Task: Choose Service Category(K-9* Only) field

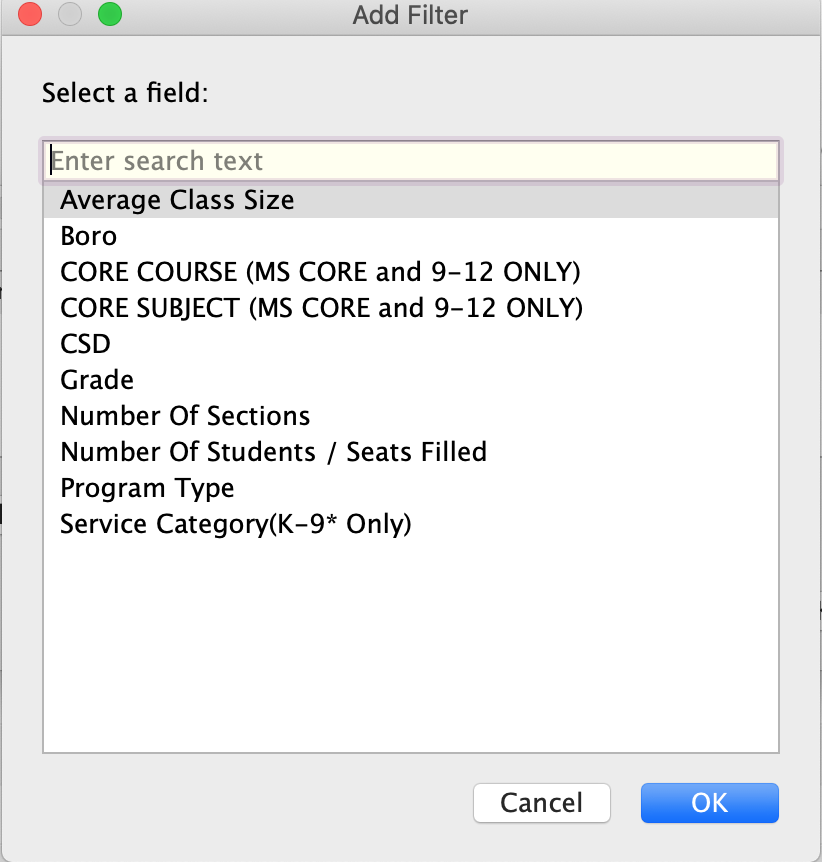Action: pyautogui.click(x=236, y=524)
